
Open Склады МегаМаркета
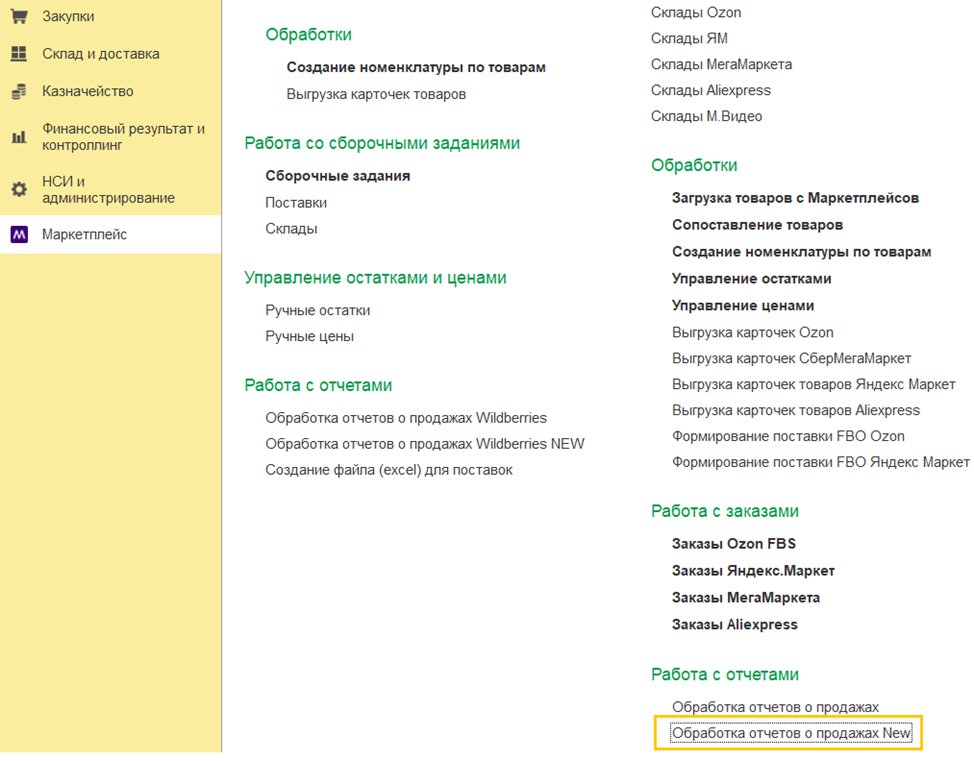[x=722, y=65]
